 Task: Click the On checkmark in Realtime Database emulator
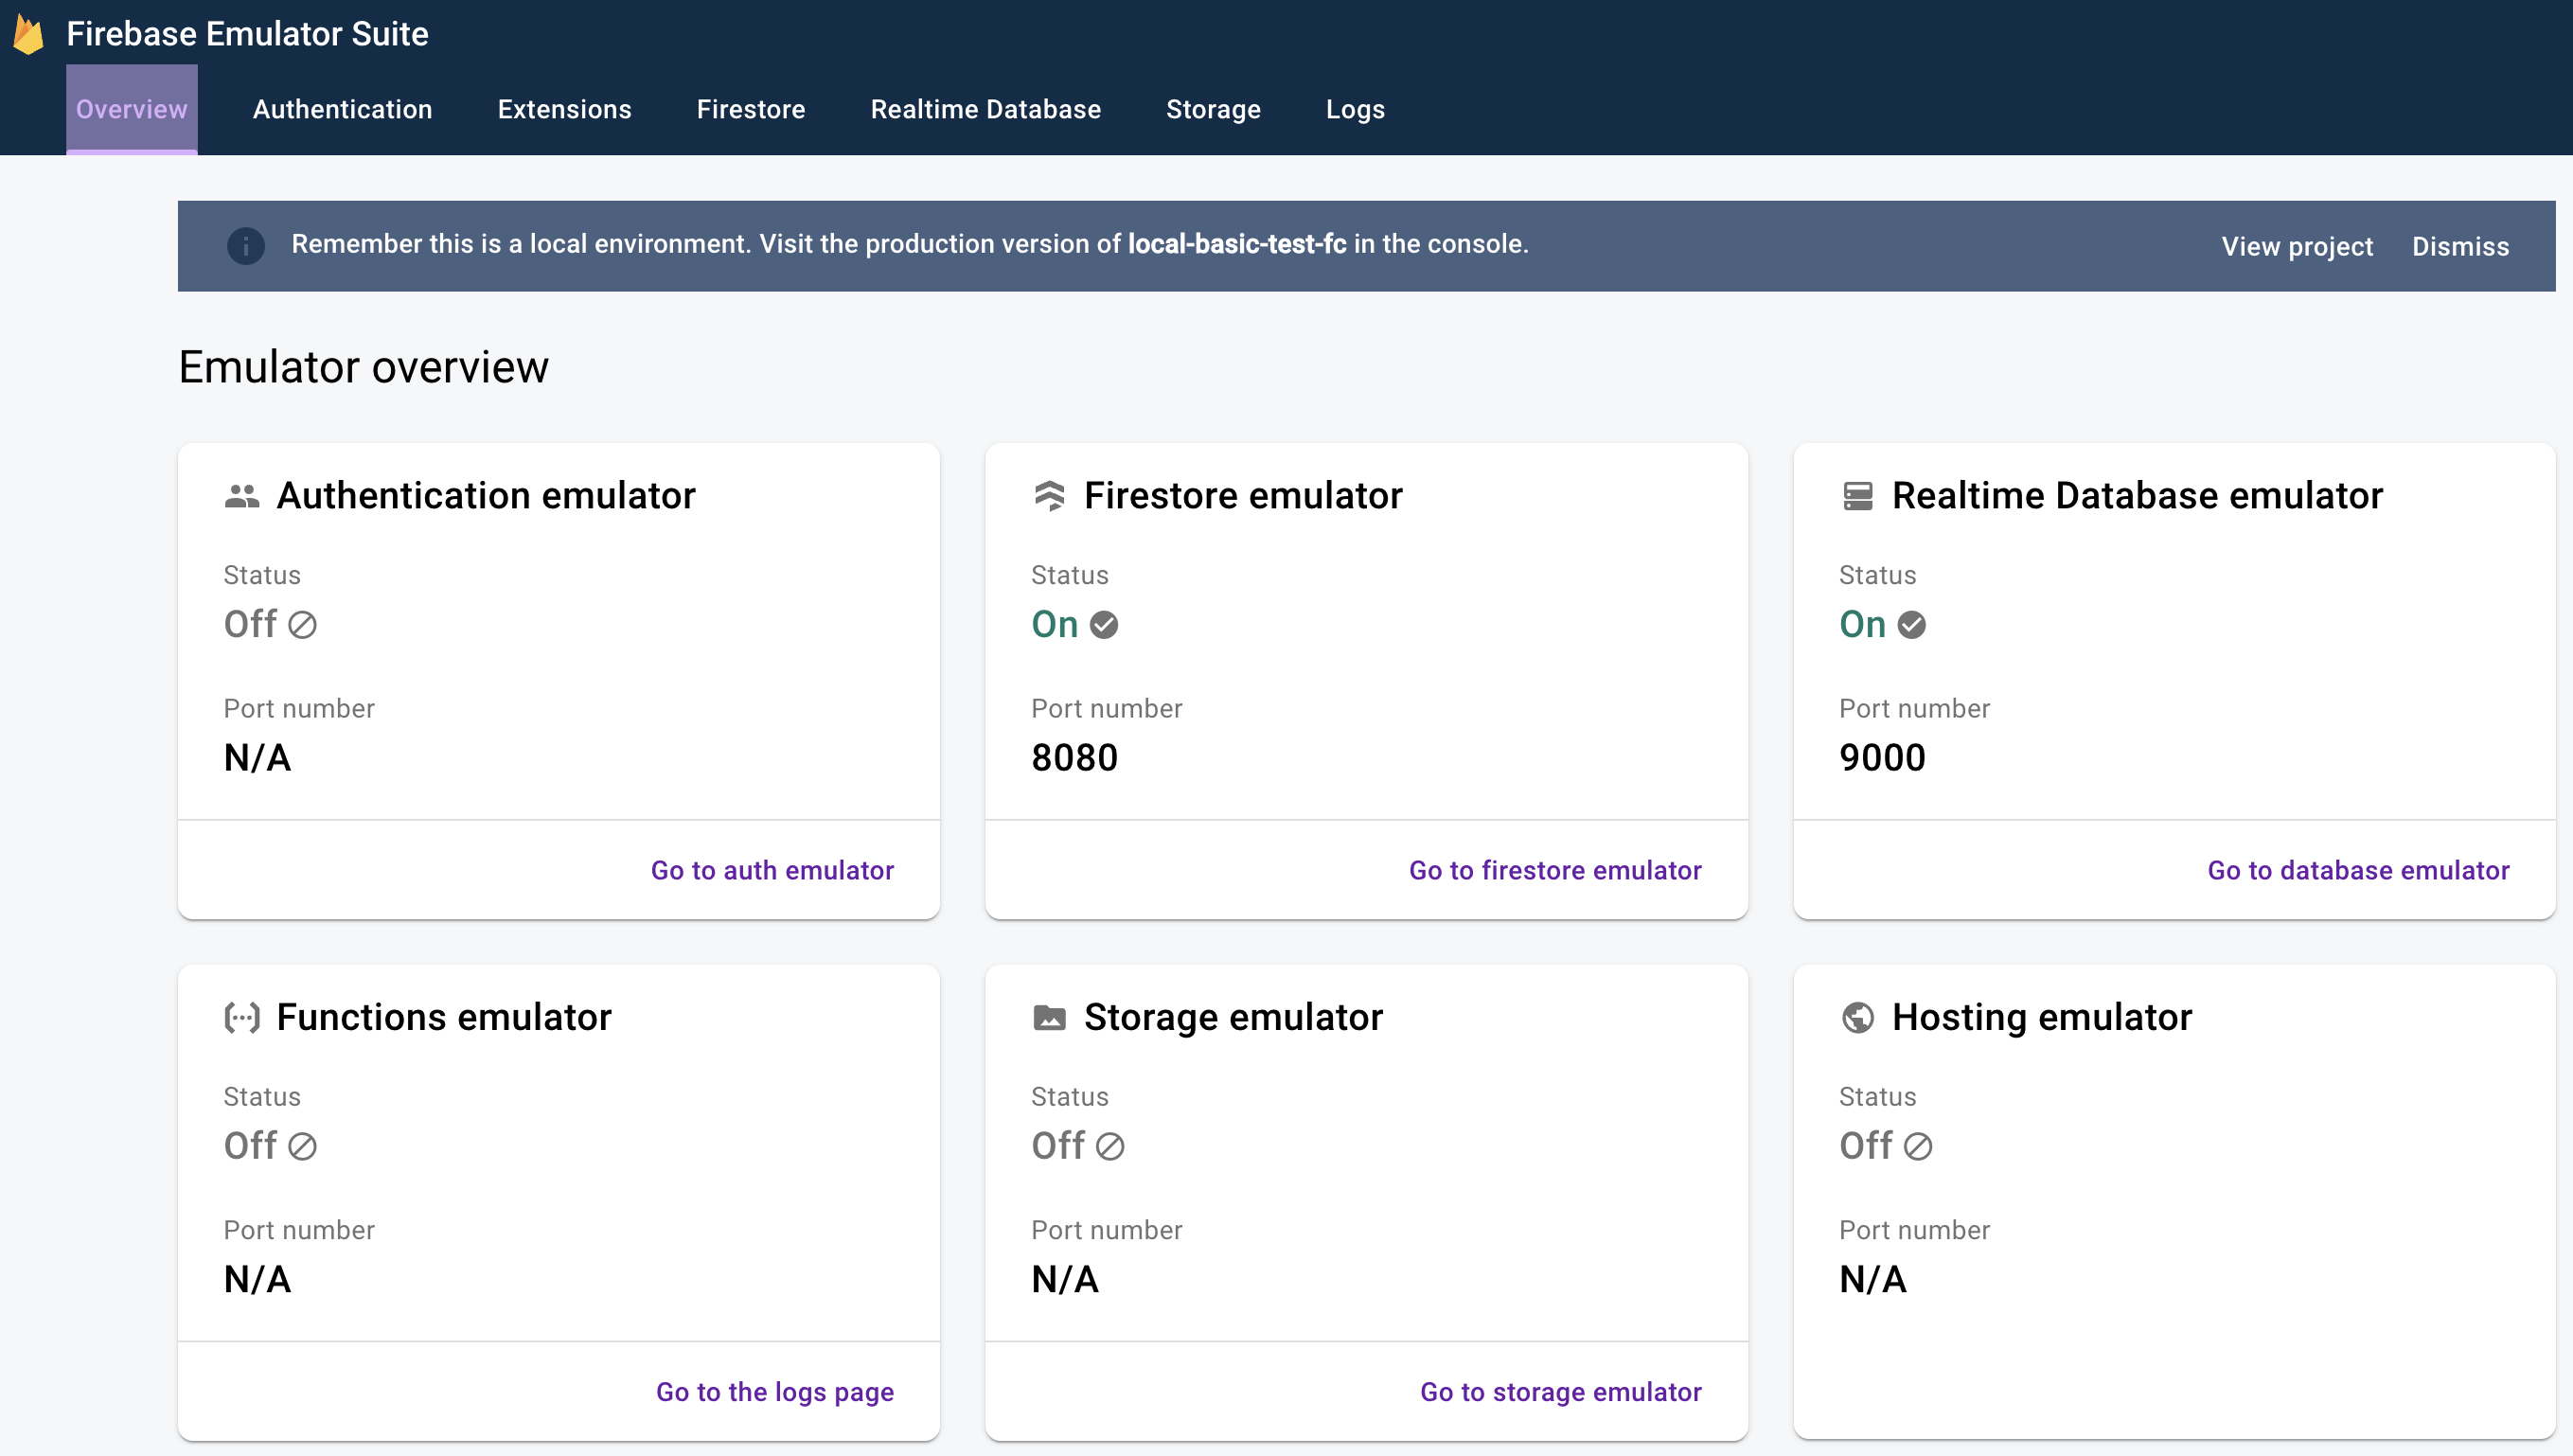click(1911, 625)
